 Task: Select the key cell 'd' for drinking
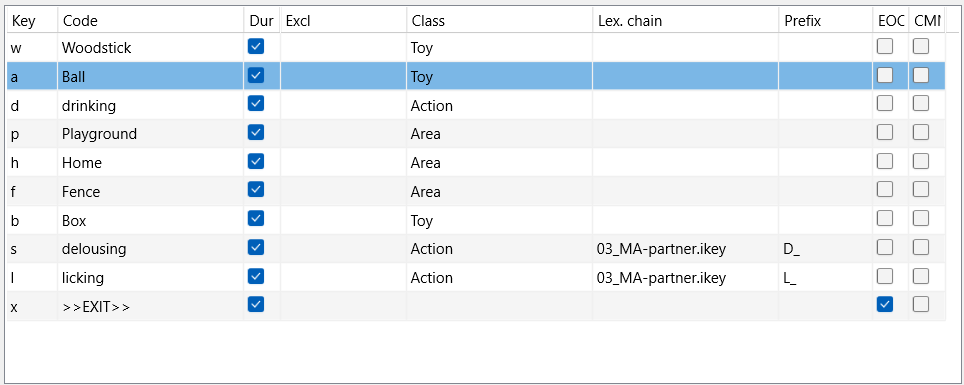coord(33,105)
